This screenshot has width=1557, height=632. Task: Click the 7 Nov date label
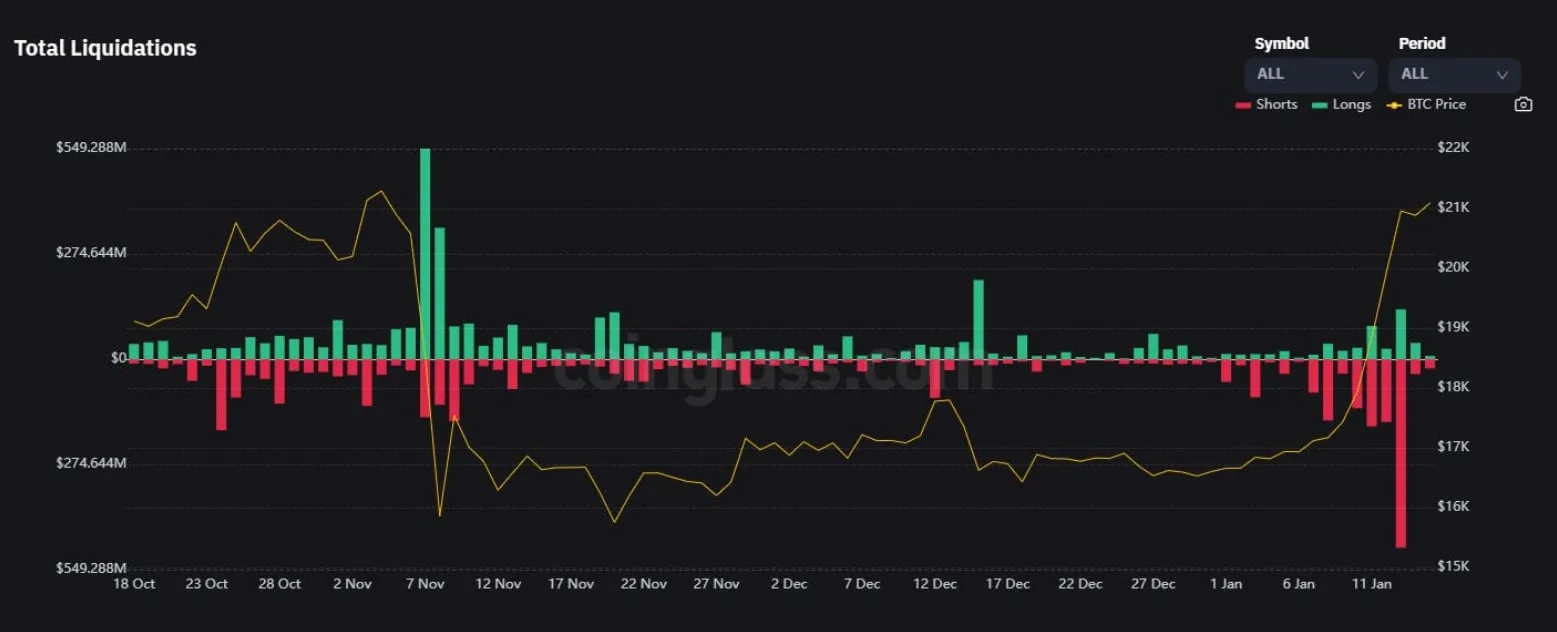tap(425, 584)
